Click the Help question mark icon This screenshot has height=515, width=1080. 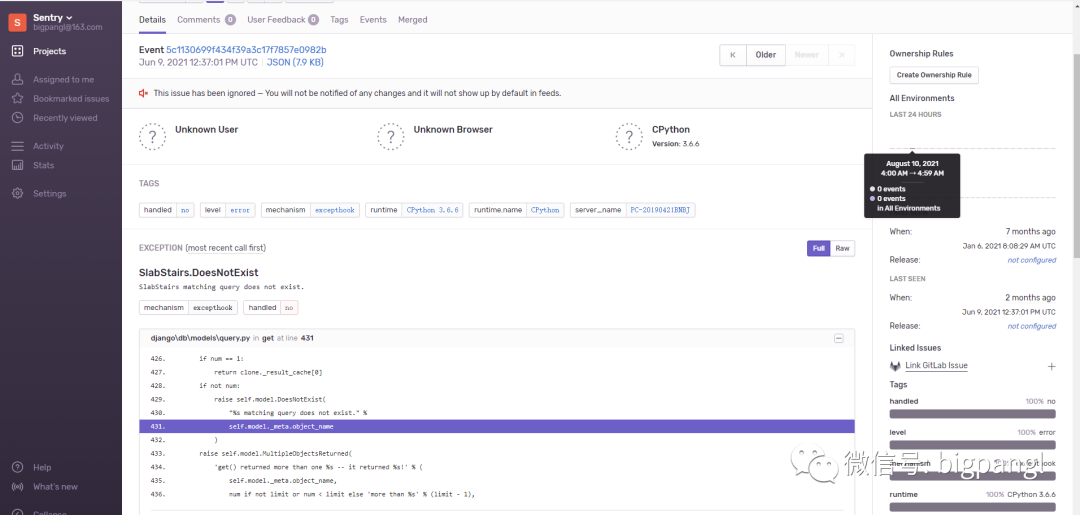coord(17,467)
